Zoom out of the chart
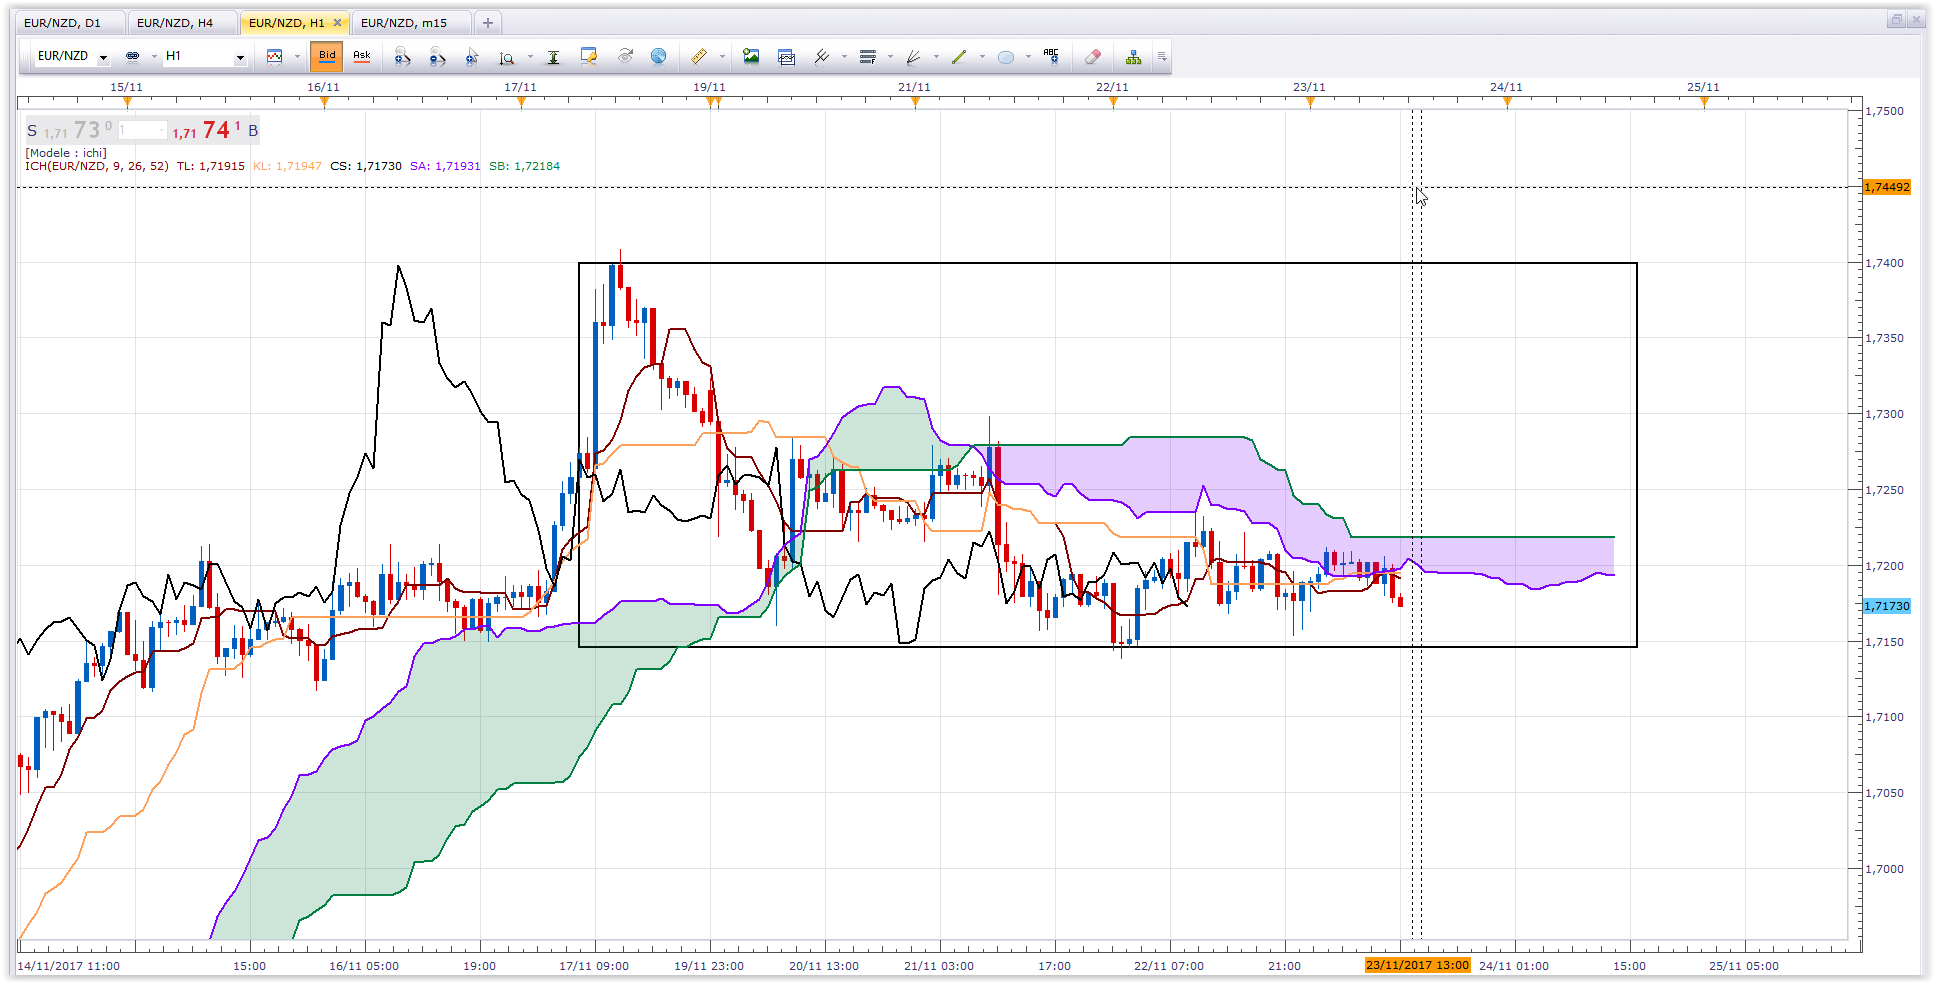The image size is (1935, 983). tap(437, 56)
